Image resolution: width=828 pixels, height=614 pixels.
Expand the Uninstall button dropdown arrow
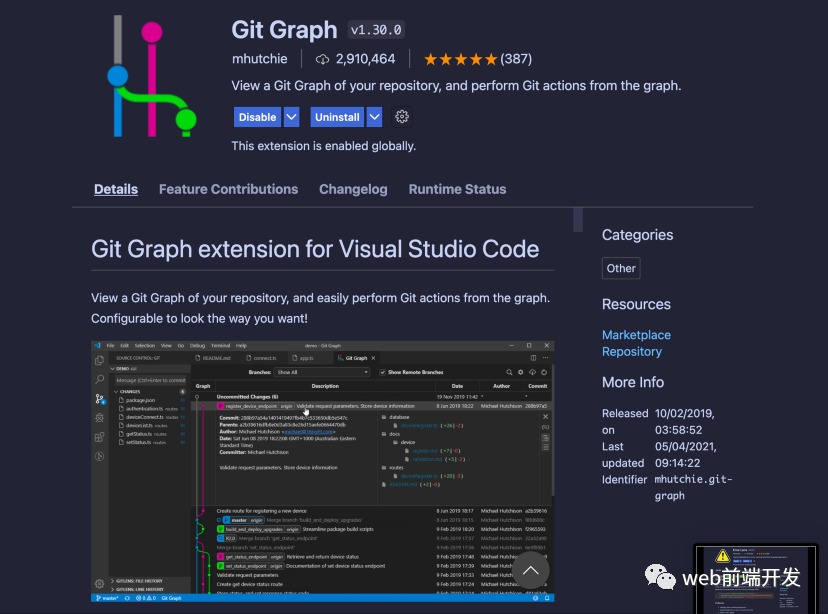coord(374,117)
